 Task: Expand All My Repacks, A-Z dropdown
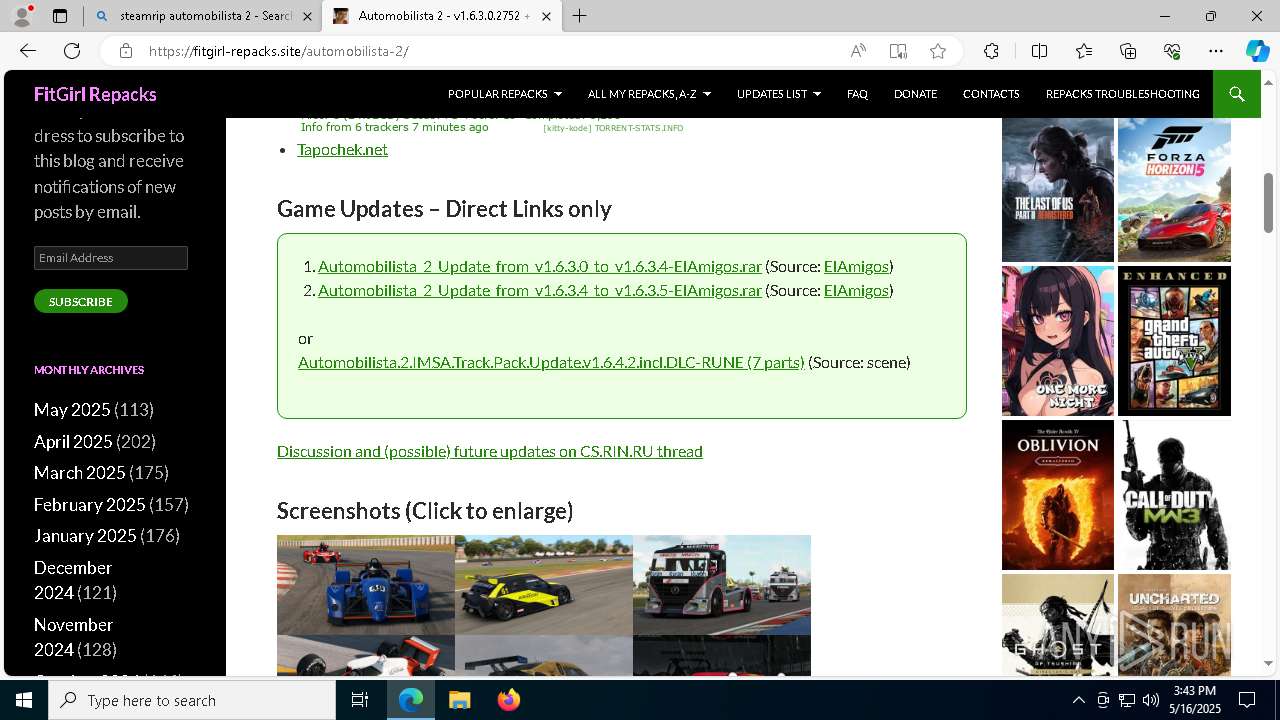(649, 94)
